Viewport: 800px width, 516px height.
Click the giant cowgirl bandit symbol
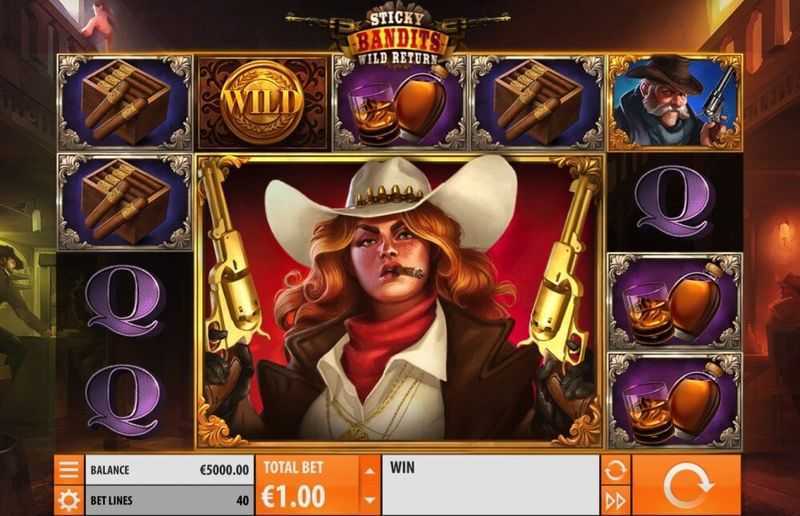tap(399, 301)
